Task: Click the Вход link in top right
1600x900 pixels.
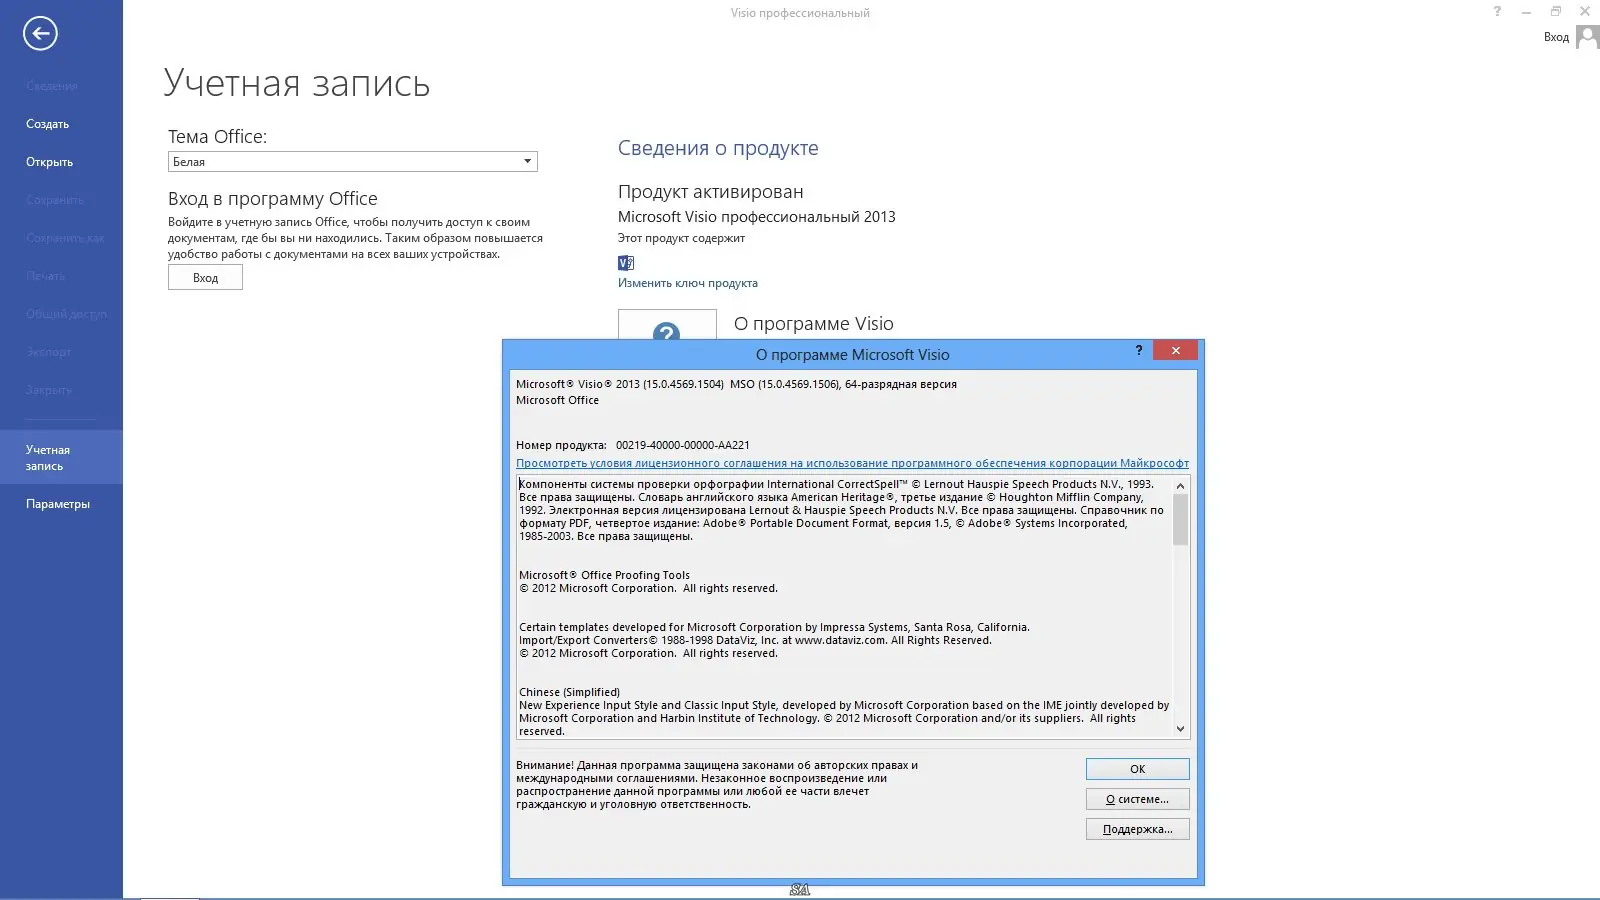Action: tap(1556, 37)
